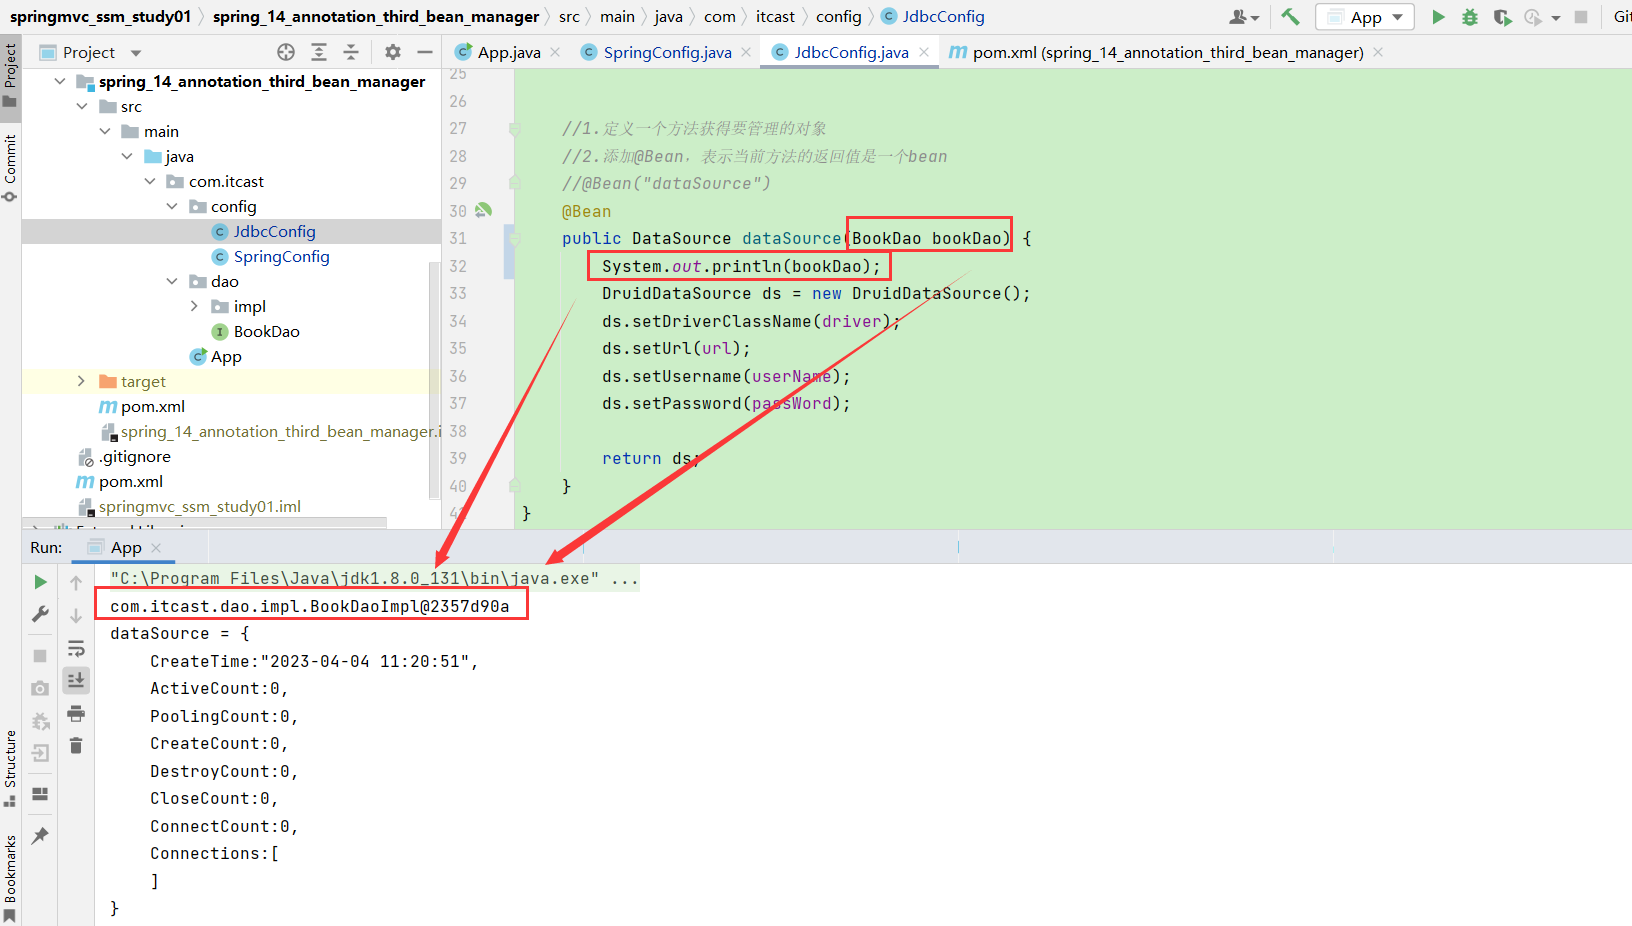Click the config breadcrumb in the navigation bar

[839, 16]
